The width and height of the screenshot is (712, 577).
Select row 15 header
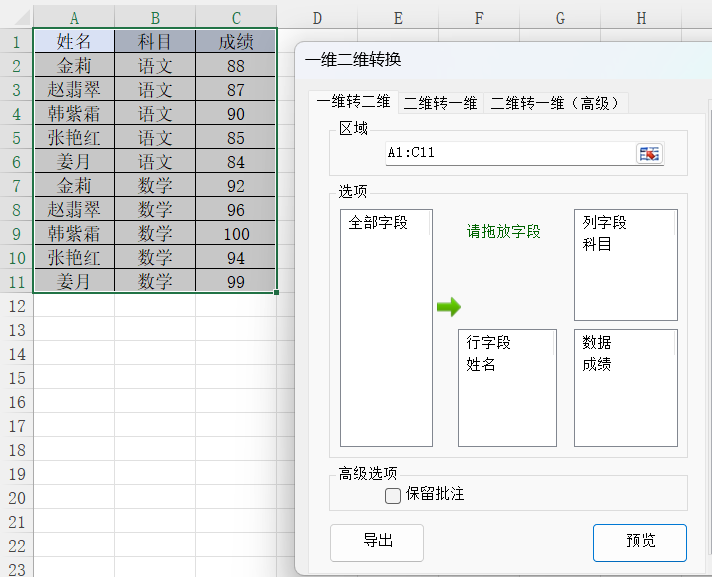(x=17, y=378)
